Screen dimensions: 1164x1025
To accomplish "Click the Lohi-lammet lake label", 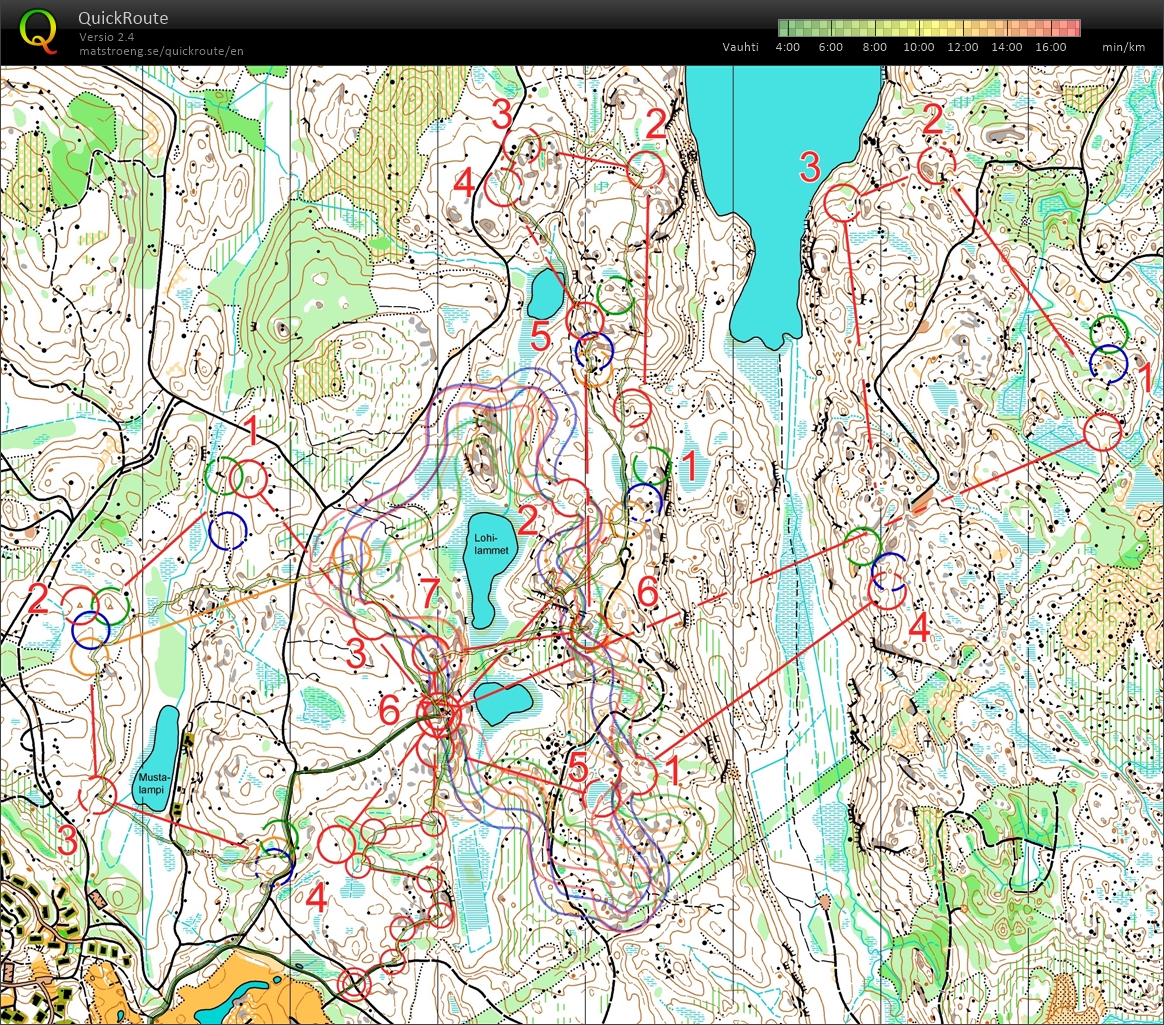I will [491, 541].
